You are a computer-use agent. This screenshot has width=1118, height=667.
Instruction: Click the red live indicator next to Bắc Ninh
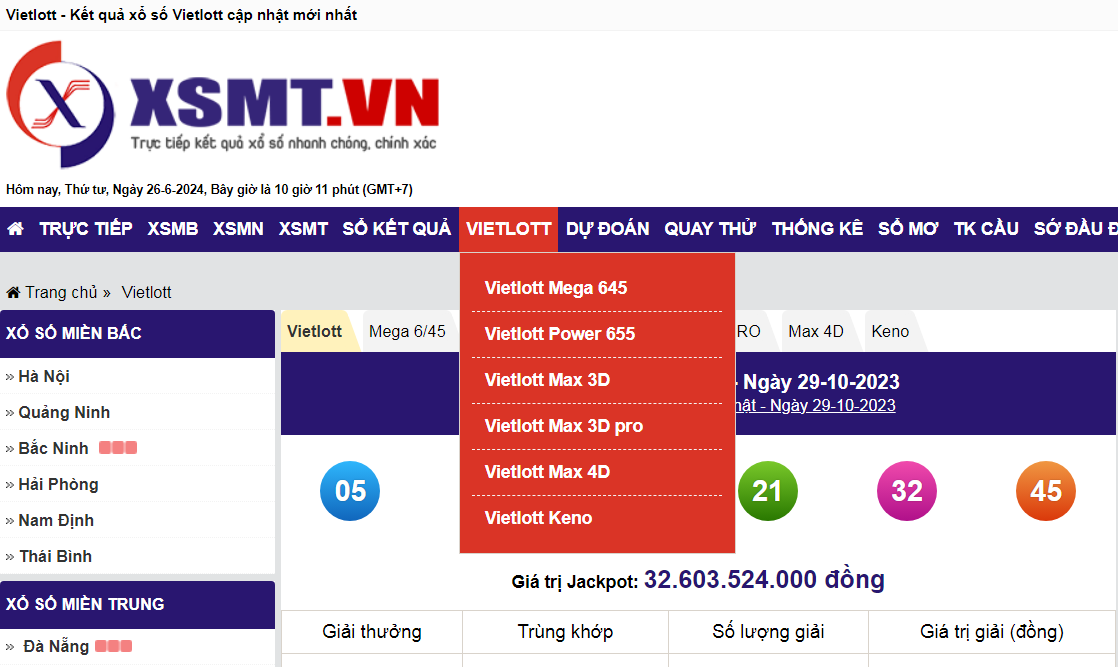coord(117,447)
